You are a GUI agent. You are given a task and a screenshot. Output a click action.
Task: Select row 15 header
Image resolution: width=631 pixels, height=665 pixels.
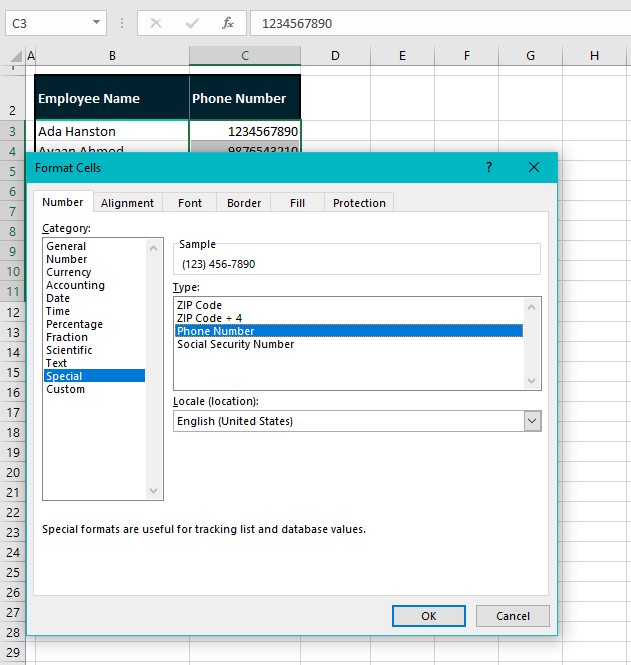pyautogui.click(x=12, y=372)
